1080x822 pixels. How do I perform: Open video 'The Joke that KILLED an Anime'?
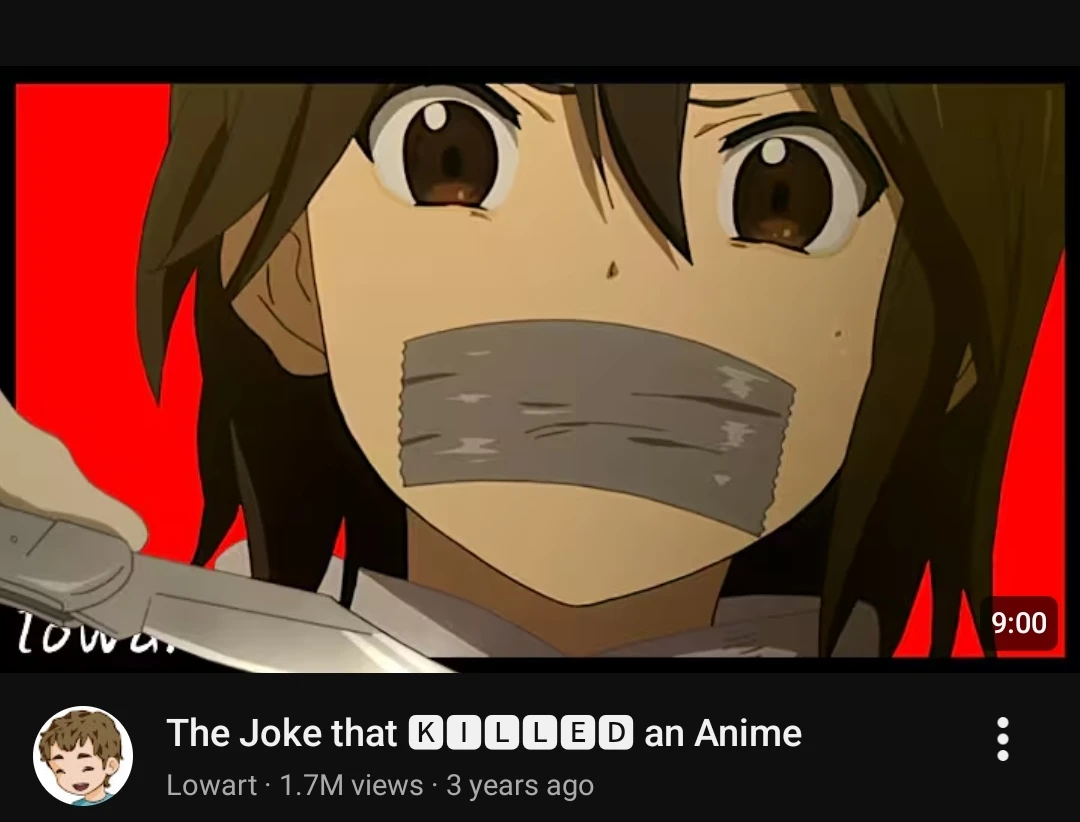(x=484, y=732)
